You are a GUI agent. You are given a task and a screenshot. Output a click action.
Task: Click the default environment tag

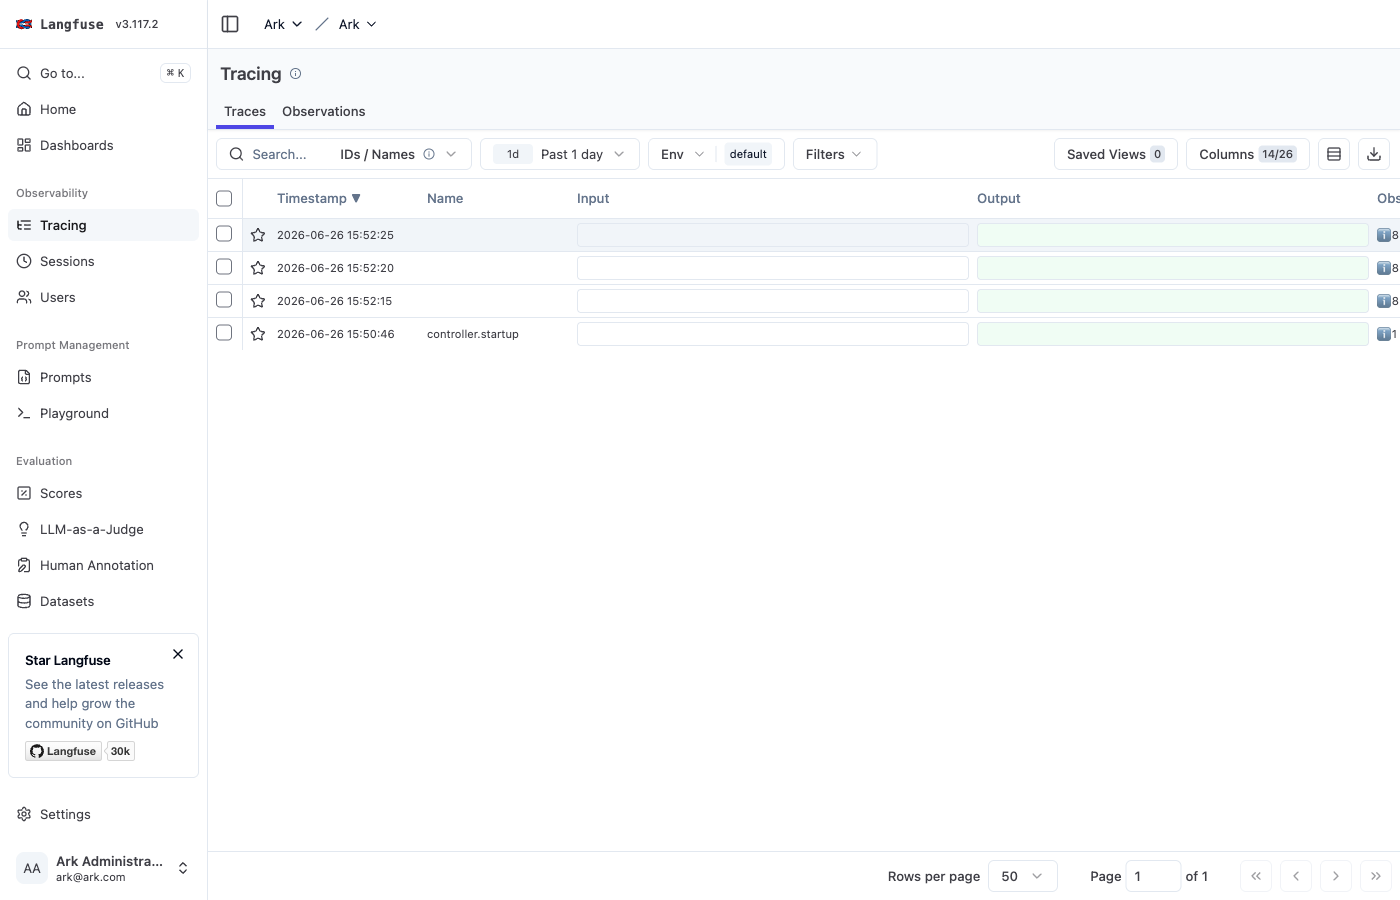[748, 154]
